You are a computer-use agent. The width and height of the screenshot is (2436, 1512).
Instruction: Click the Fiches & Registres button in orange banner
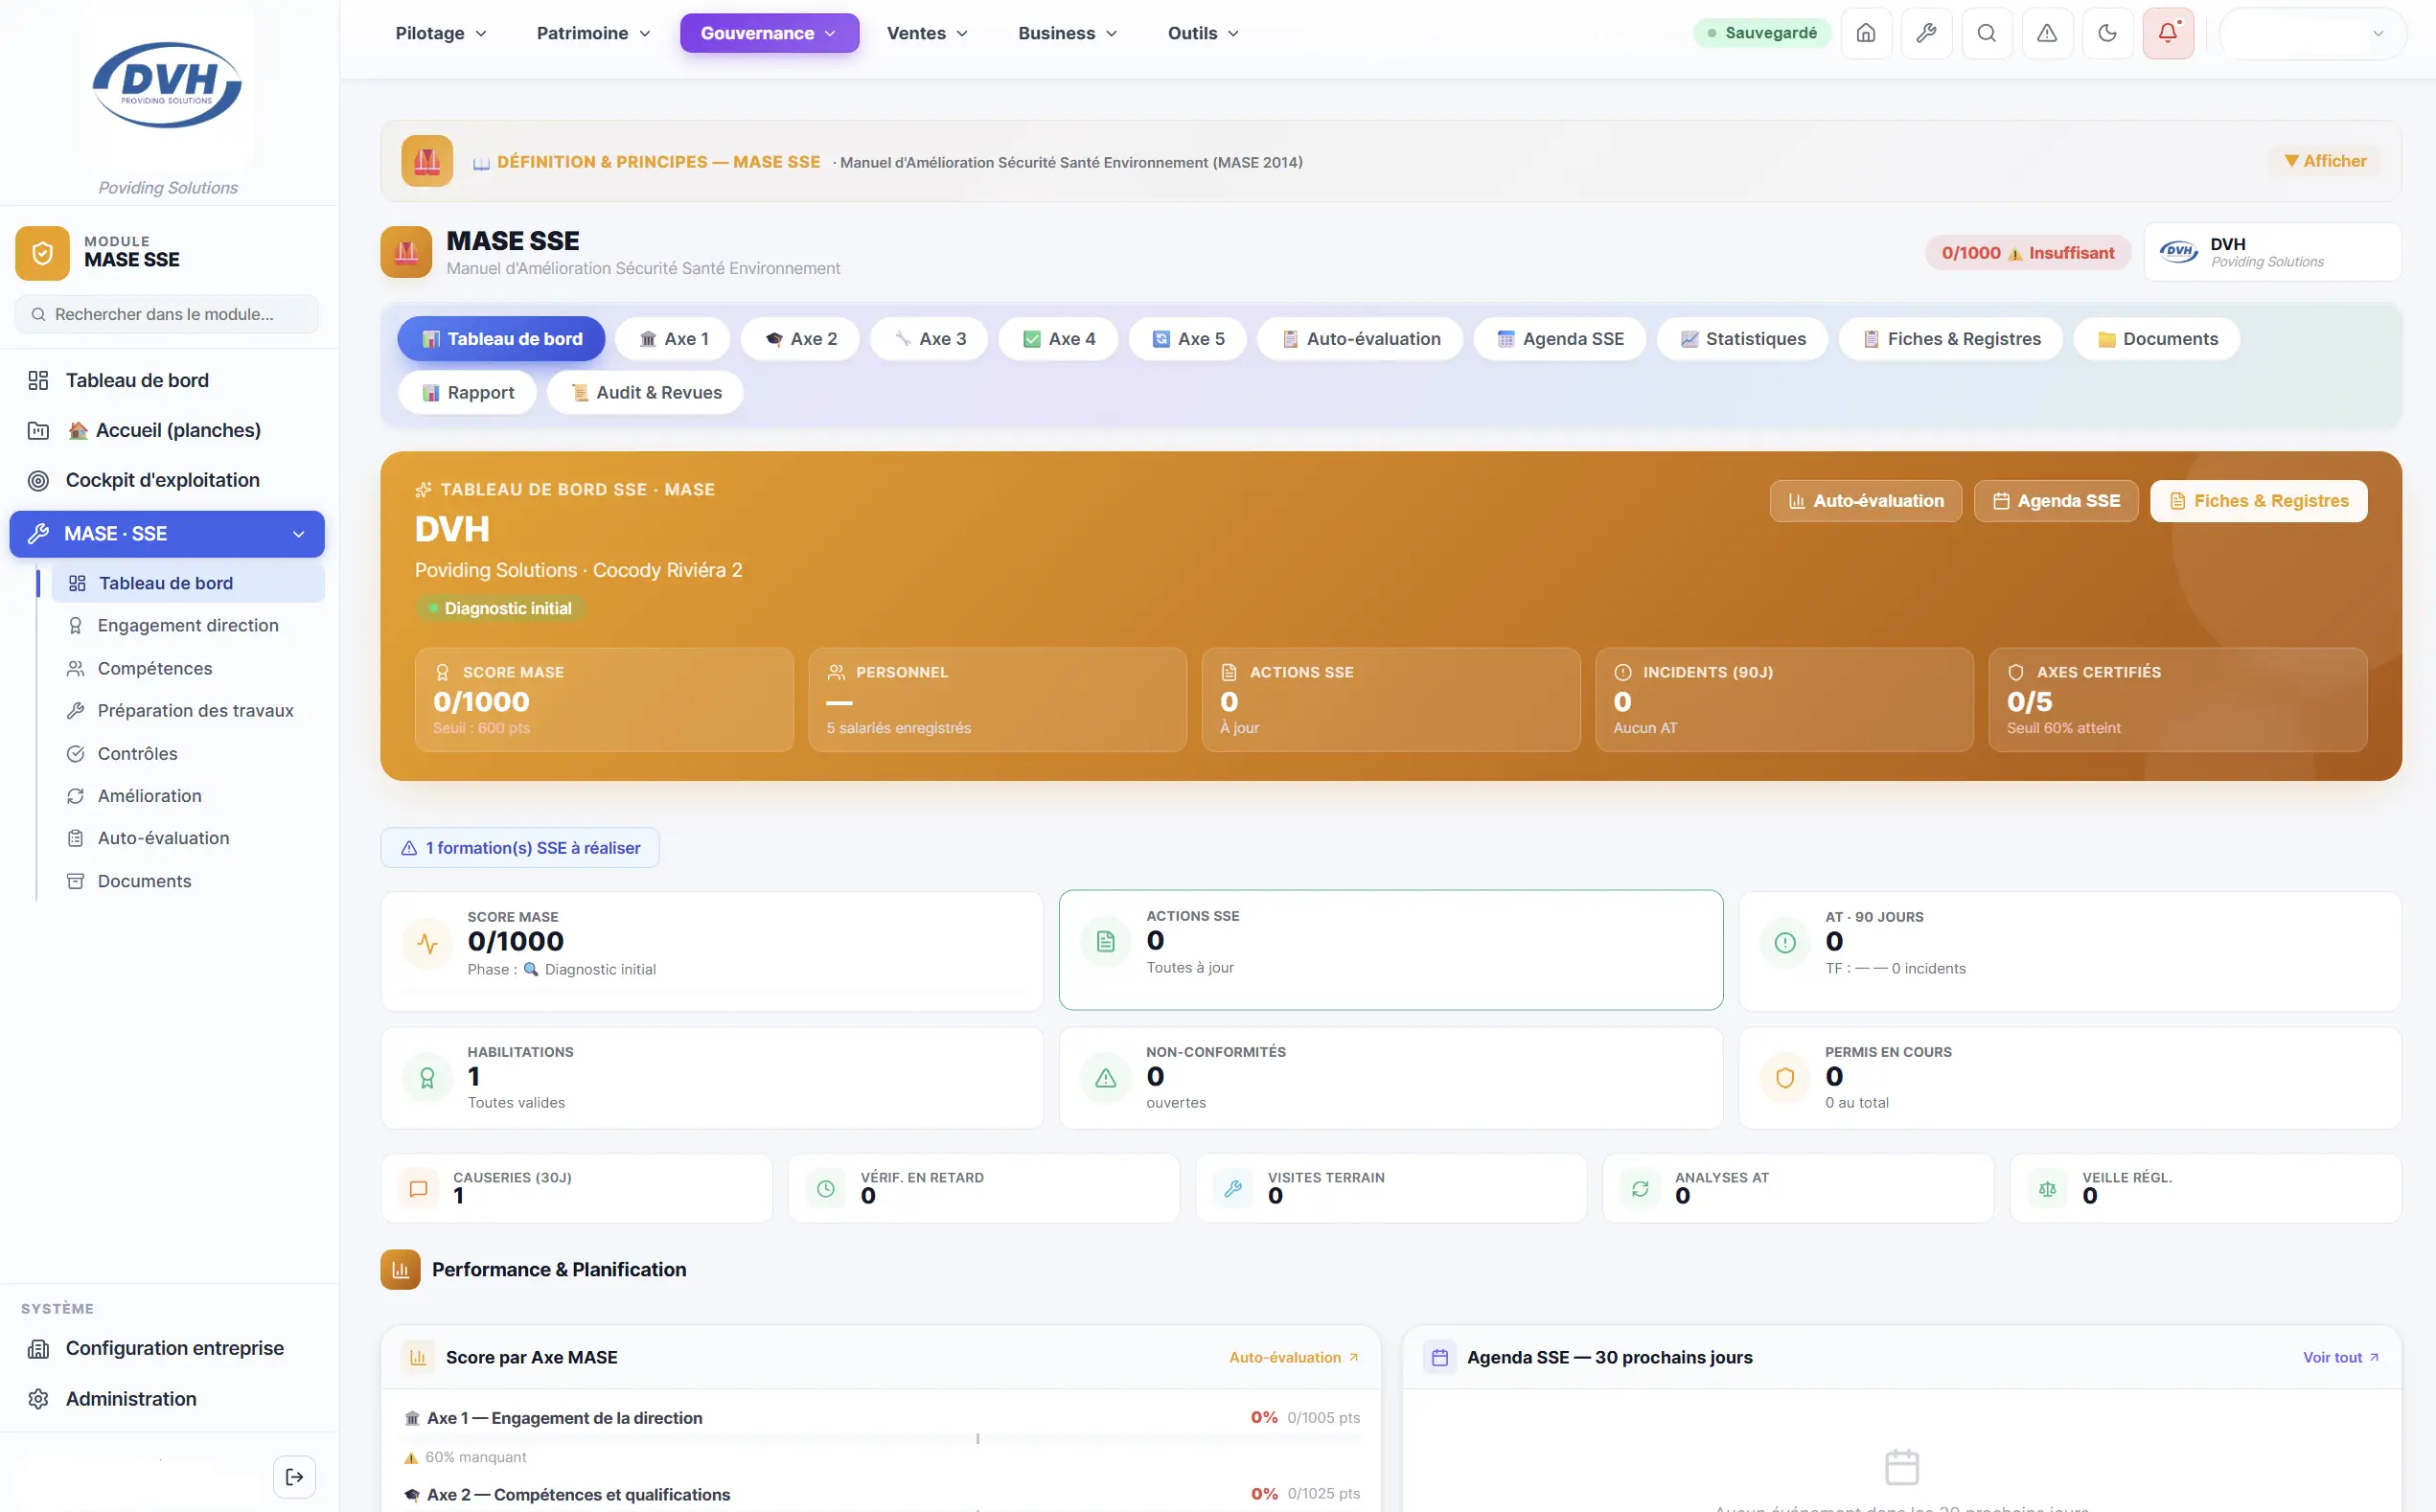[x=2259, y=501]
